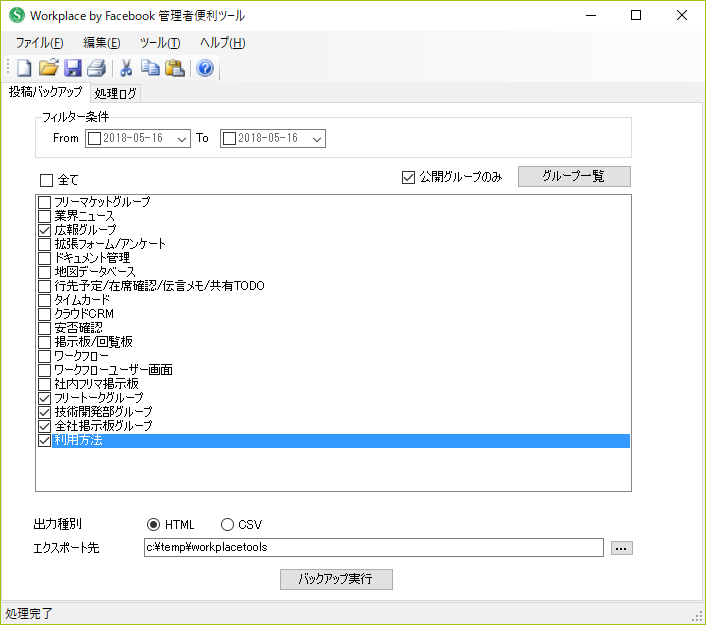Click the エクスポート先 path input field
This screenshot has width=706, height=625.
(x=374, y=548)
